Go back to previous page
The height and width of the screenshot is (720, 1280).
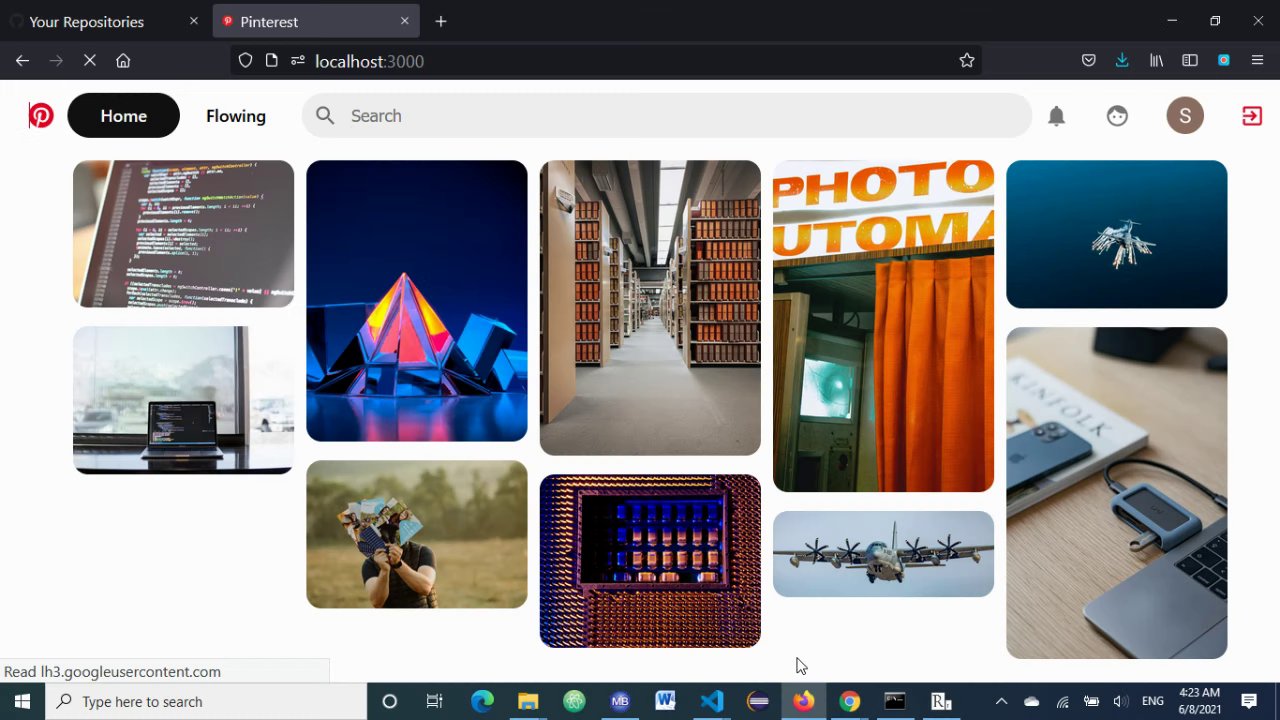tap(22, 61)
